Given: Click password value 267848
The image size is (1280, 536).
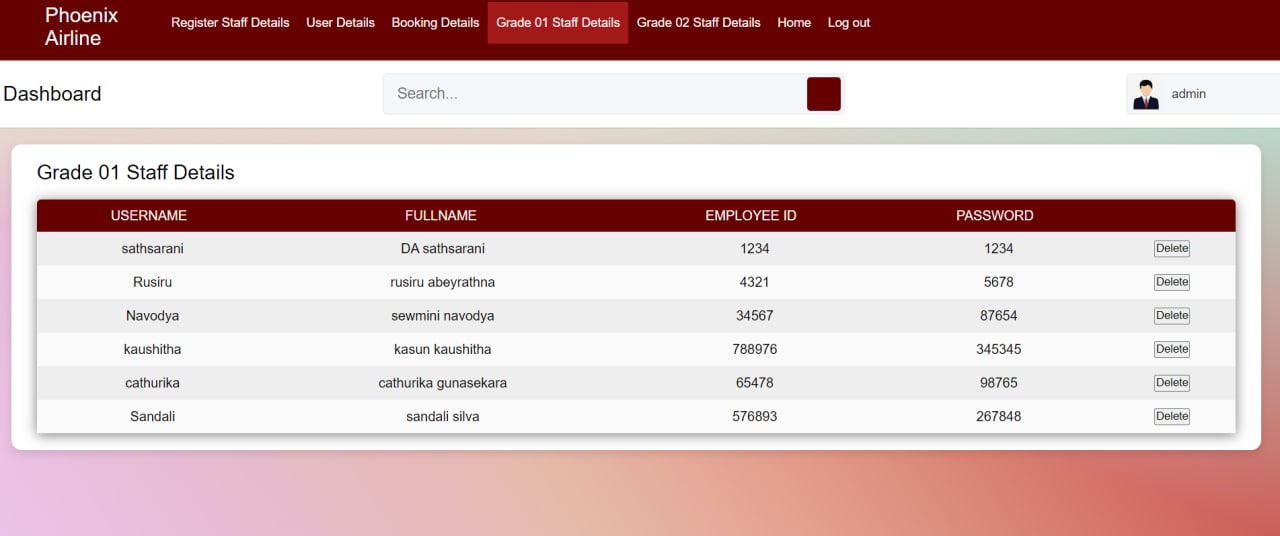Looking at the screenshot, I should click(999, 416).
